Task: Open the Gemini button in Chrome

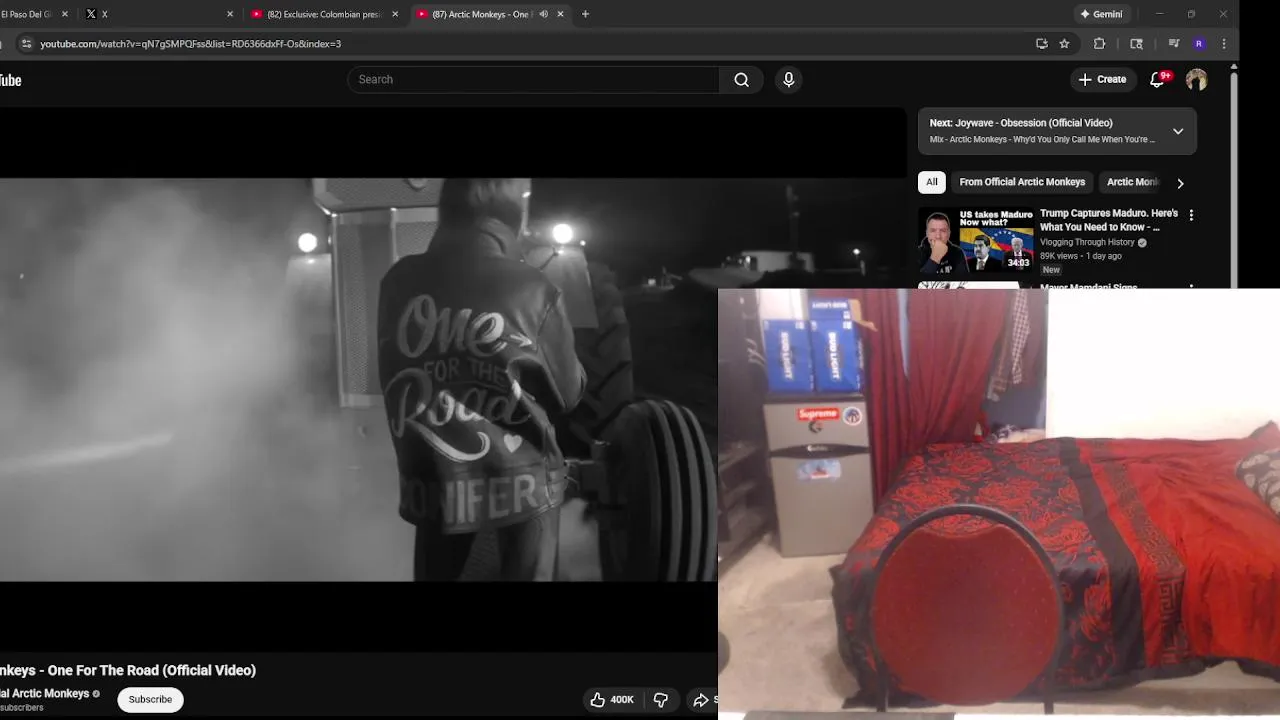Action: 1101,14
